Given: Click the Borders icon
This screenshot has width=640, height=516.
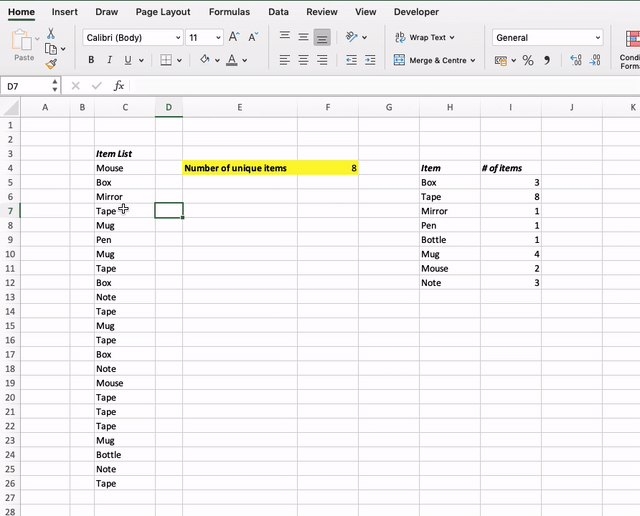Looking at the screenshot, I should tap(166, 60).
